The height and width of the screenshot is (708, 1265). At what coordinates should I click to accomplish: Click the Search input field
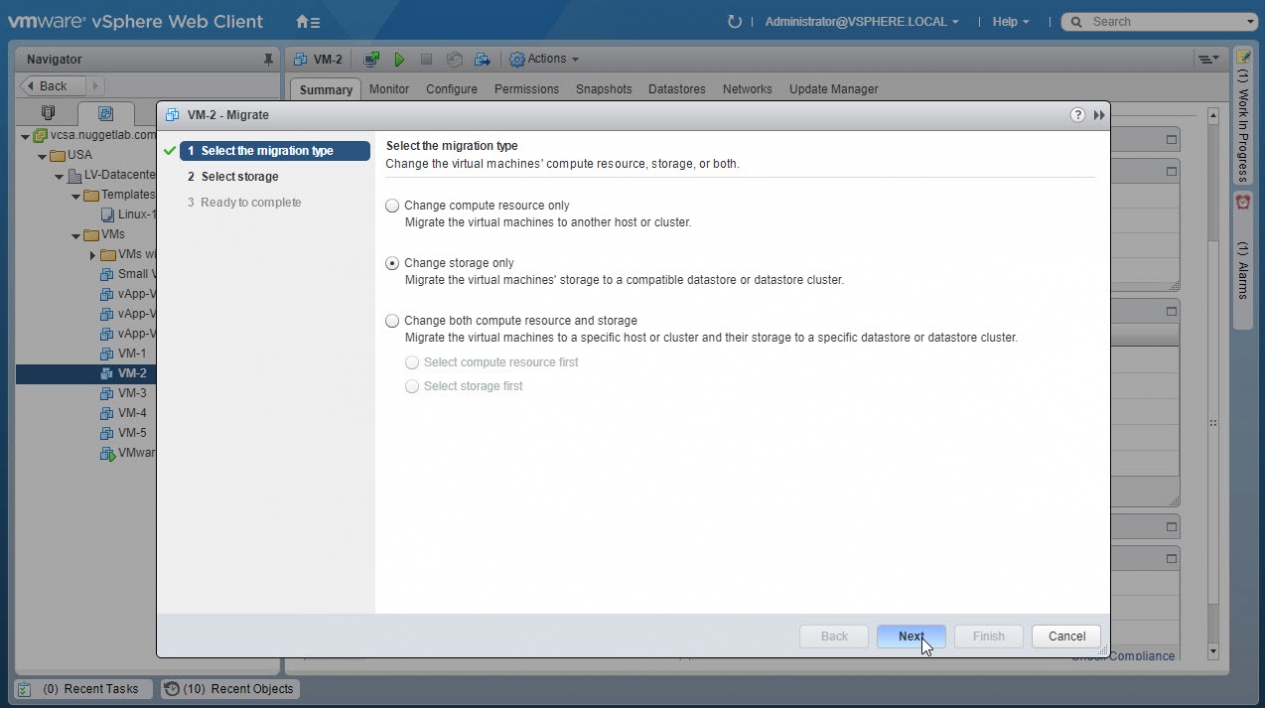(x=1160, y=21)
